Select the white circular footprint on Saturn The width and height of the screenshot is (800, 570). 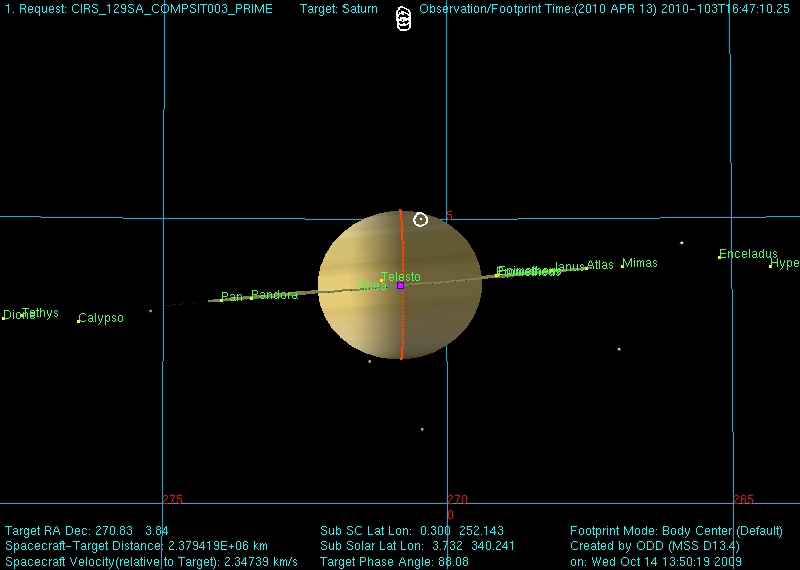click(420, 219)
